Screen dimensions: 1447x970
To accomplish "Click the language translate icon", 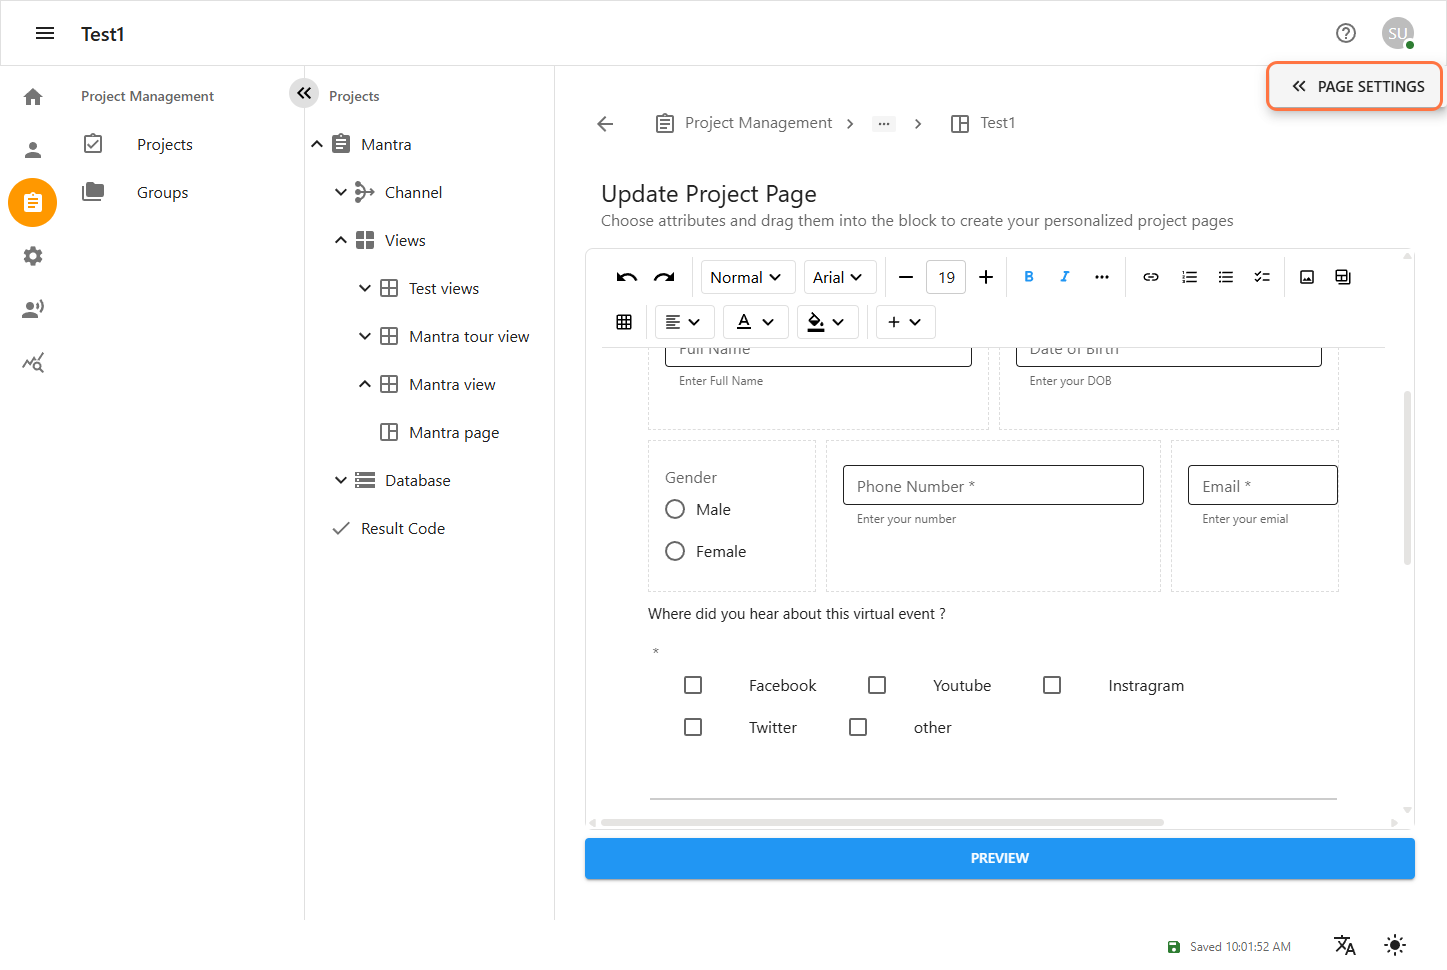I will point(1345,945).
